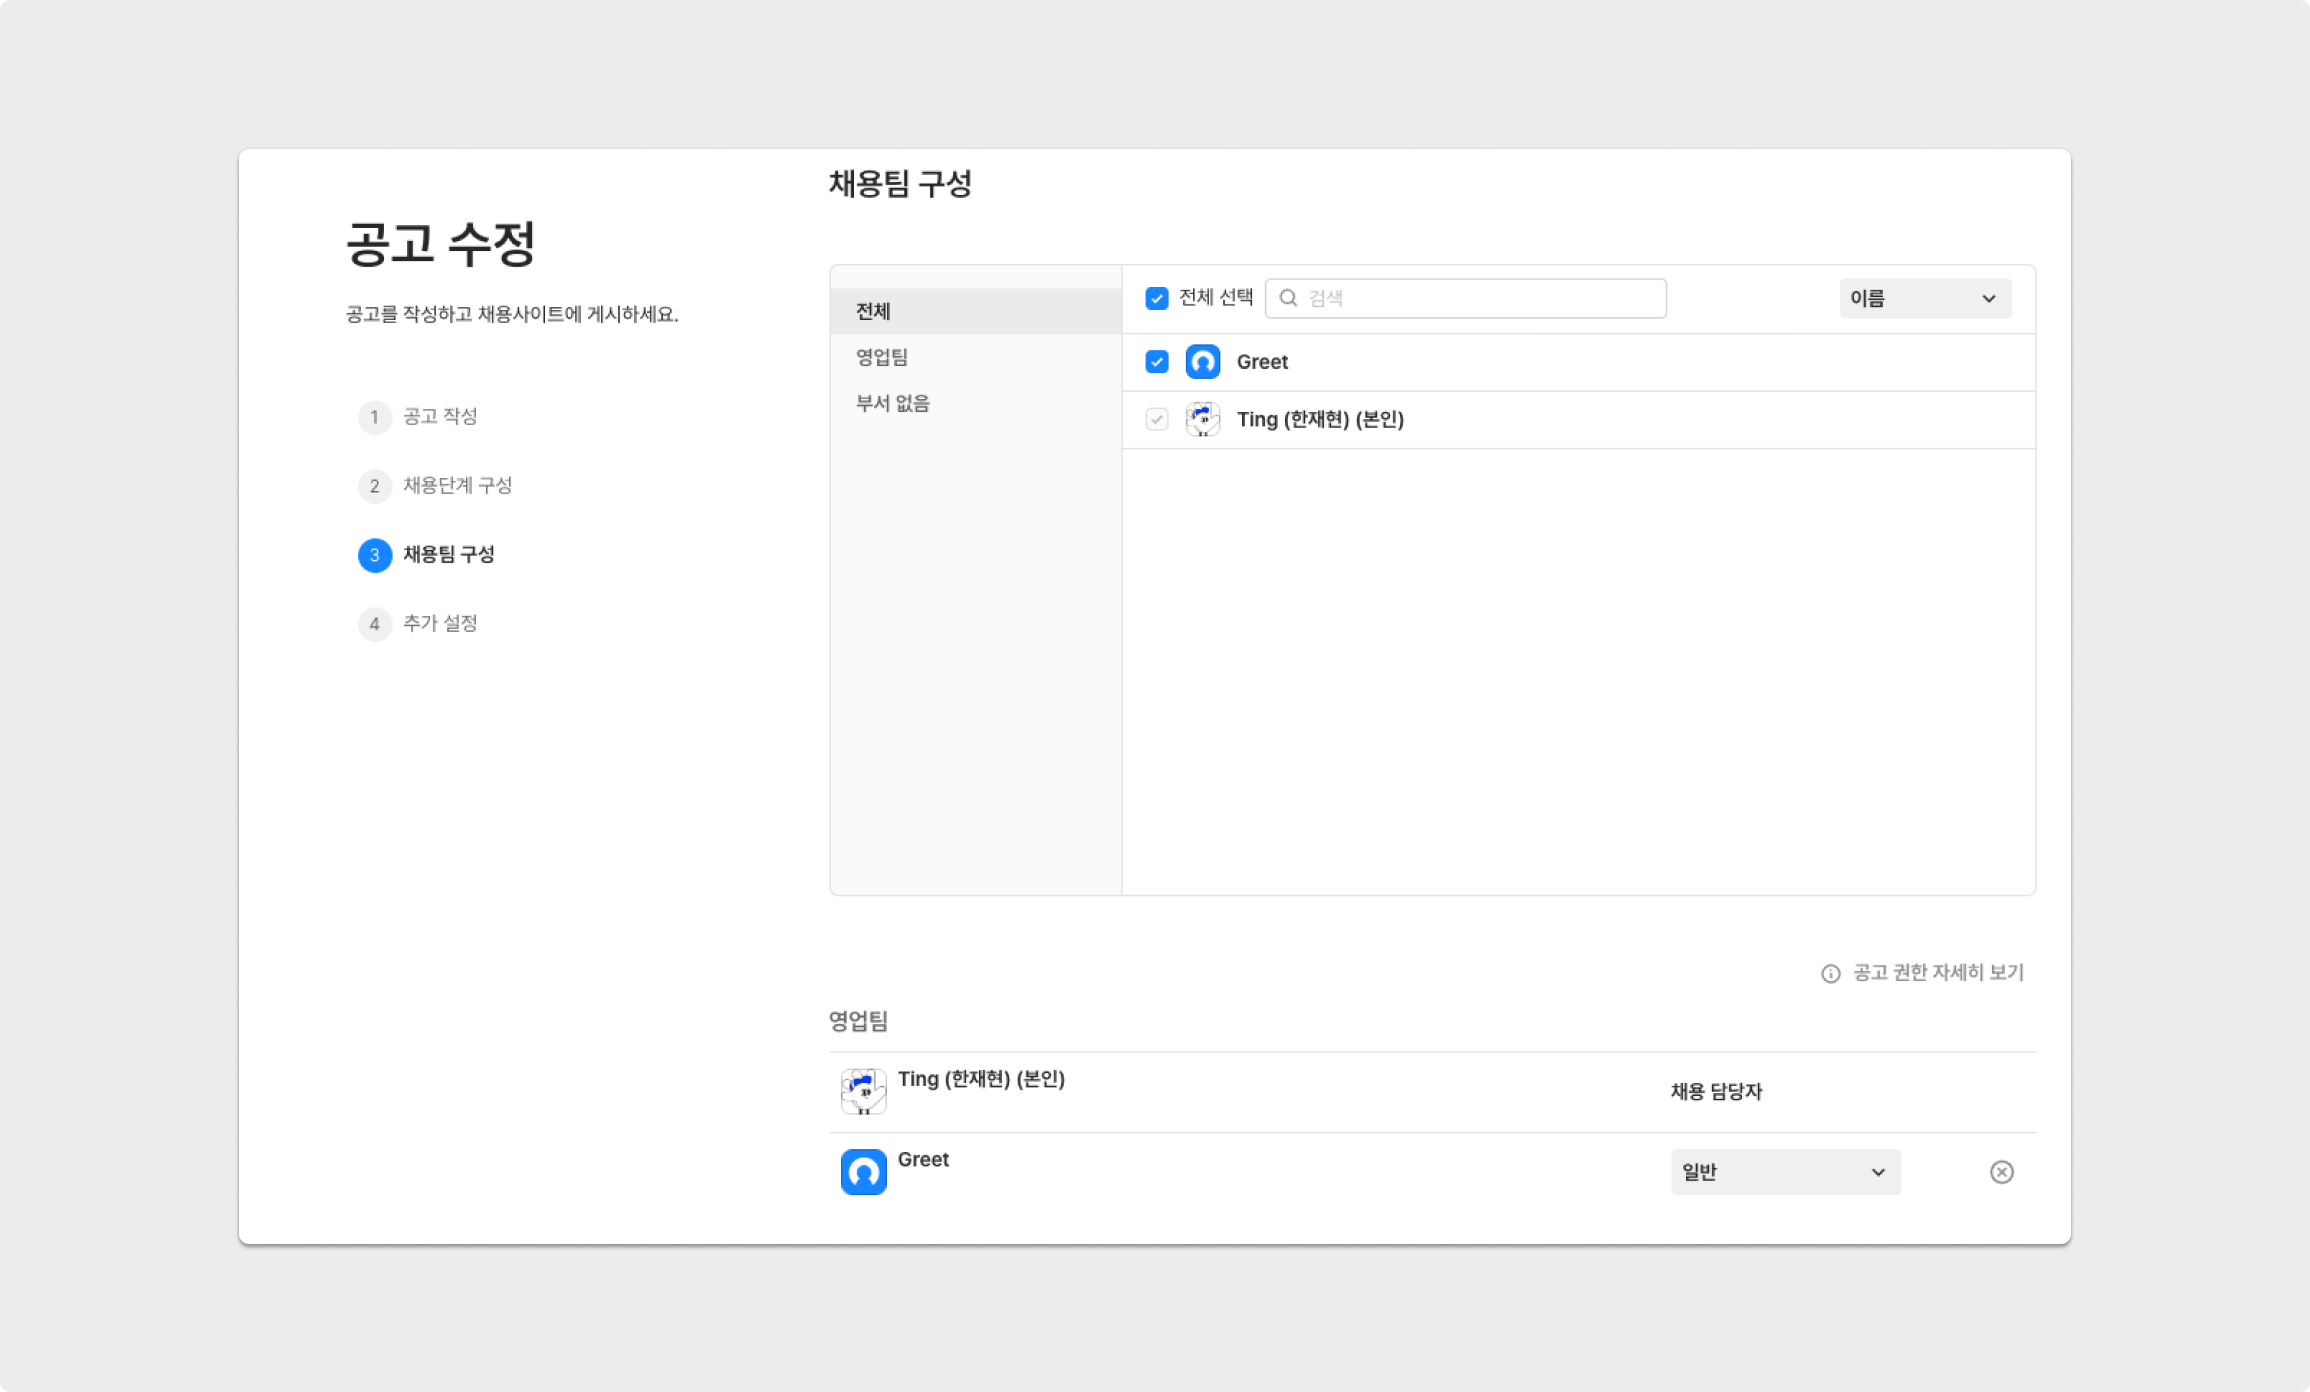
Task: Click the info icon beside 공고 권한 자세히 보기
Action: pos(1830,974)
